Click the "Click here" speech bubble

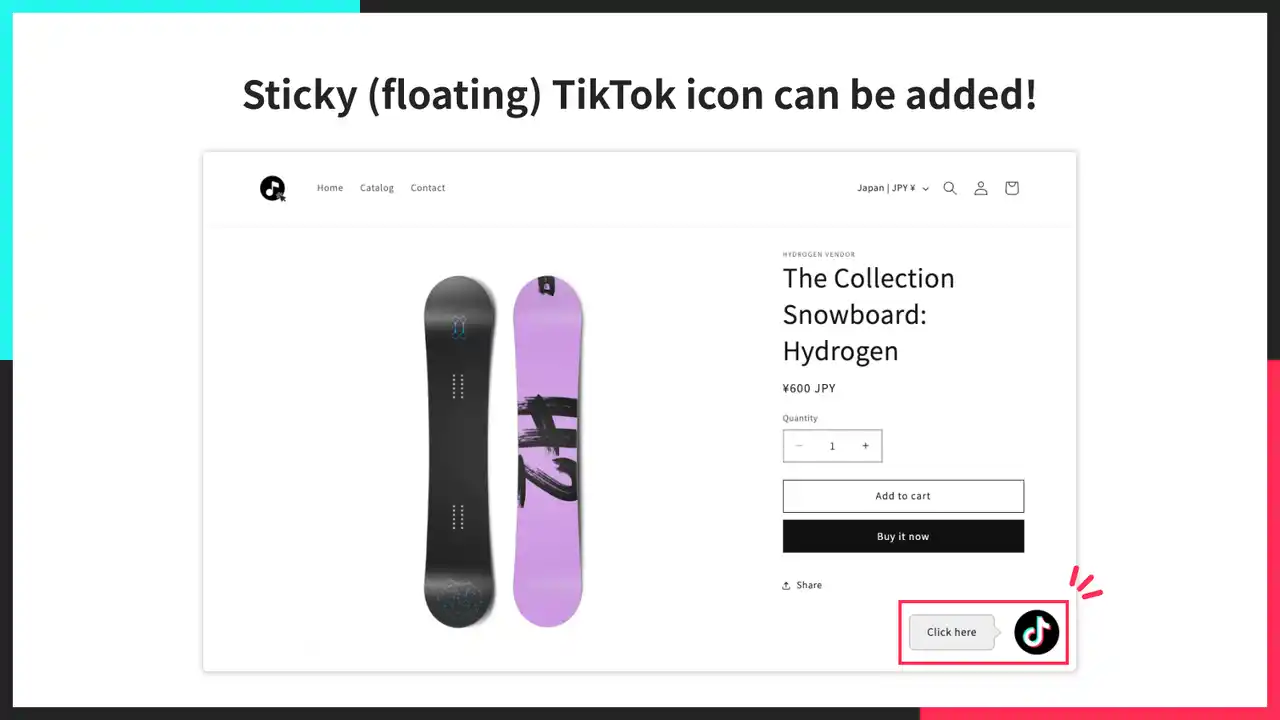[951, 632]
